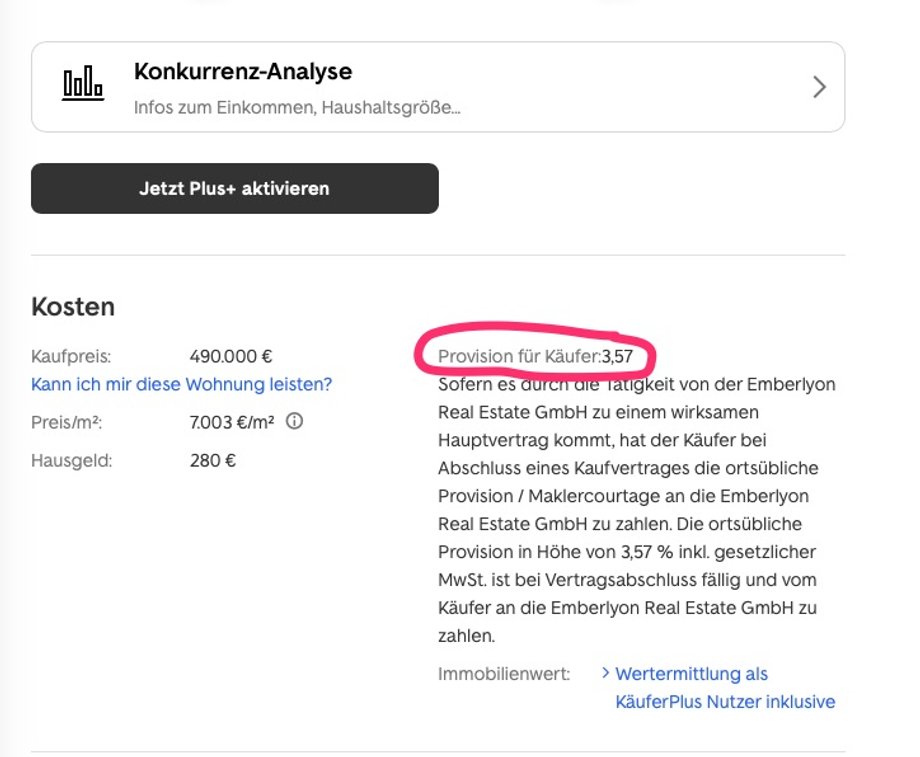Select the 7.003 €/m² price value
Screen dimensions: 920x757
(x=232, y=422)
